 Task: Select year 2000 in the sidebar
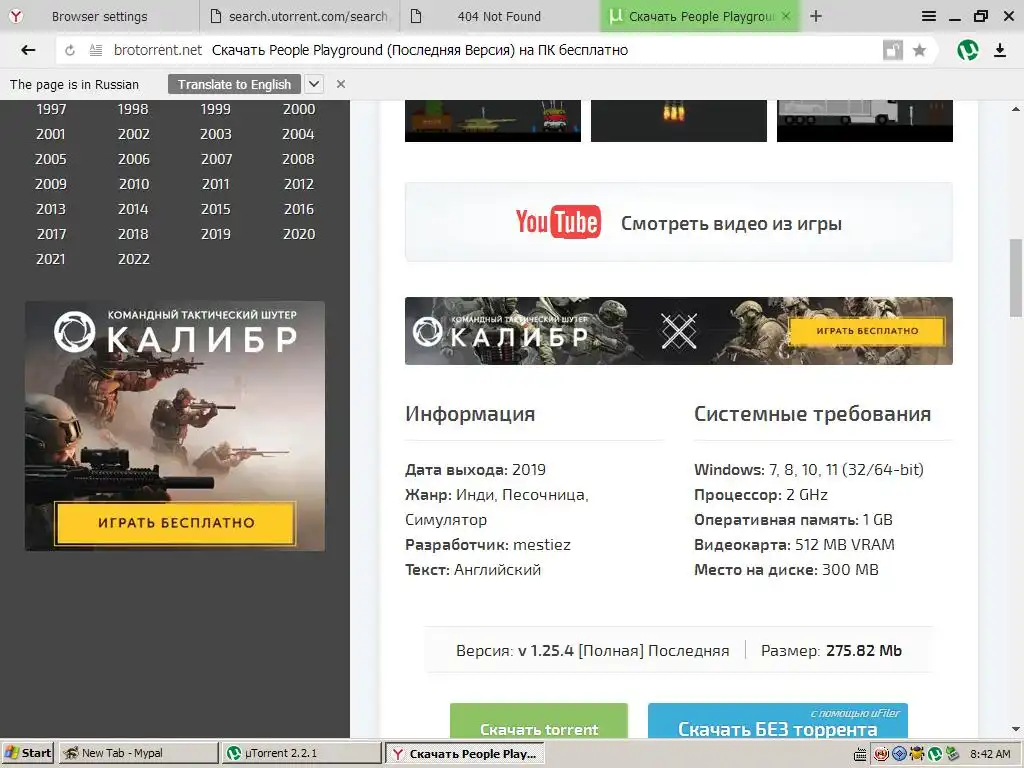(x=298, y=109)
